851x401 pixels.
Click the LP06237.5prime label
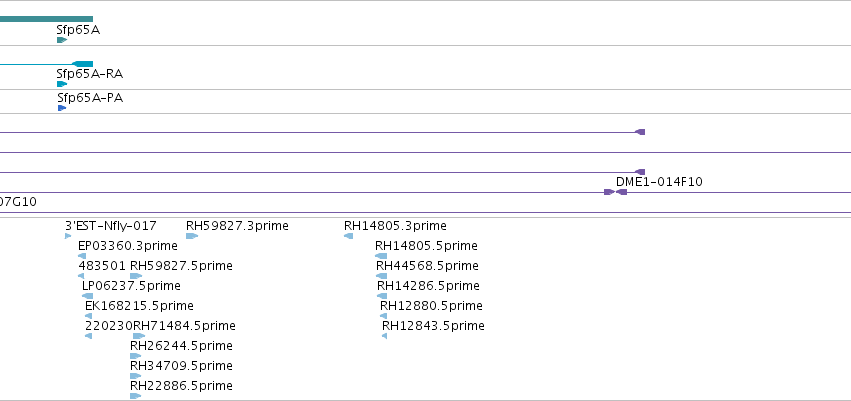[131, 285]
